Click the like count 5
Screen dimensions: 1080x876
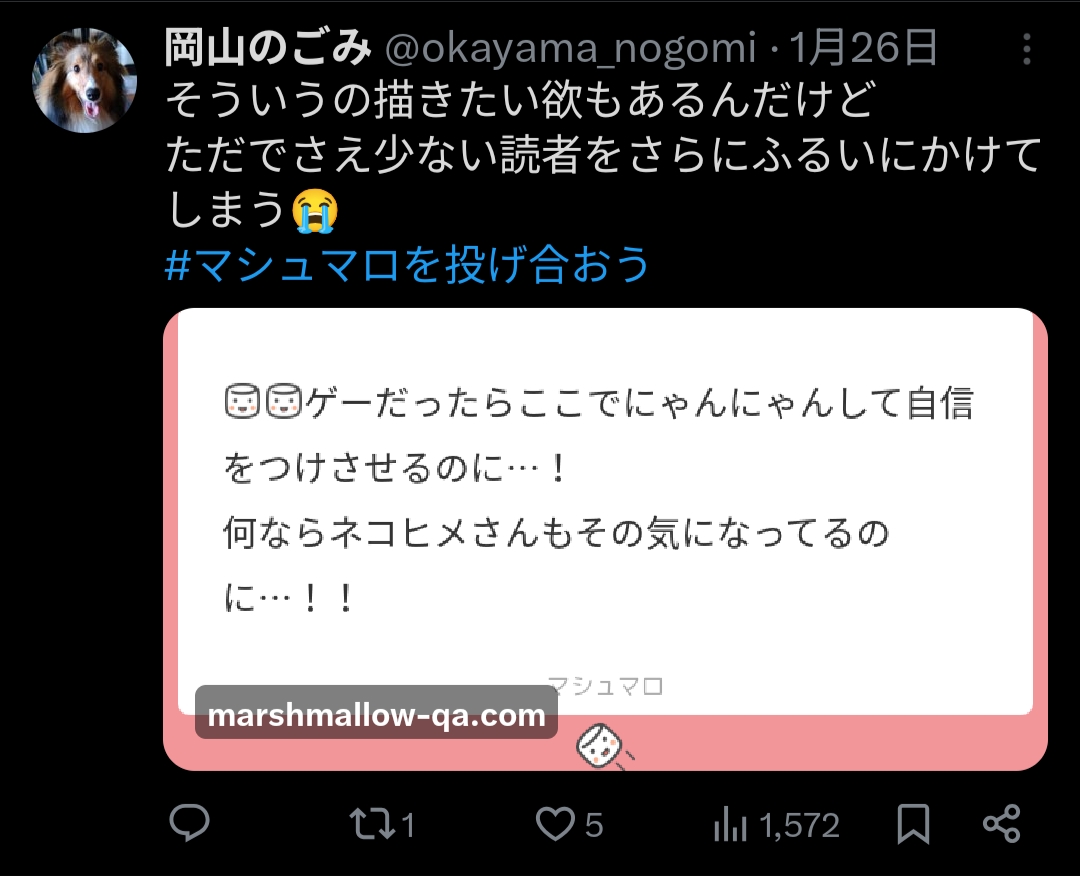tap(594, 825)
